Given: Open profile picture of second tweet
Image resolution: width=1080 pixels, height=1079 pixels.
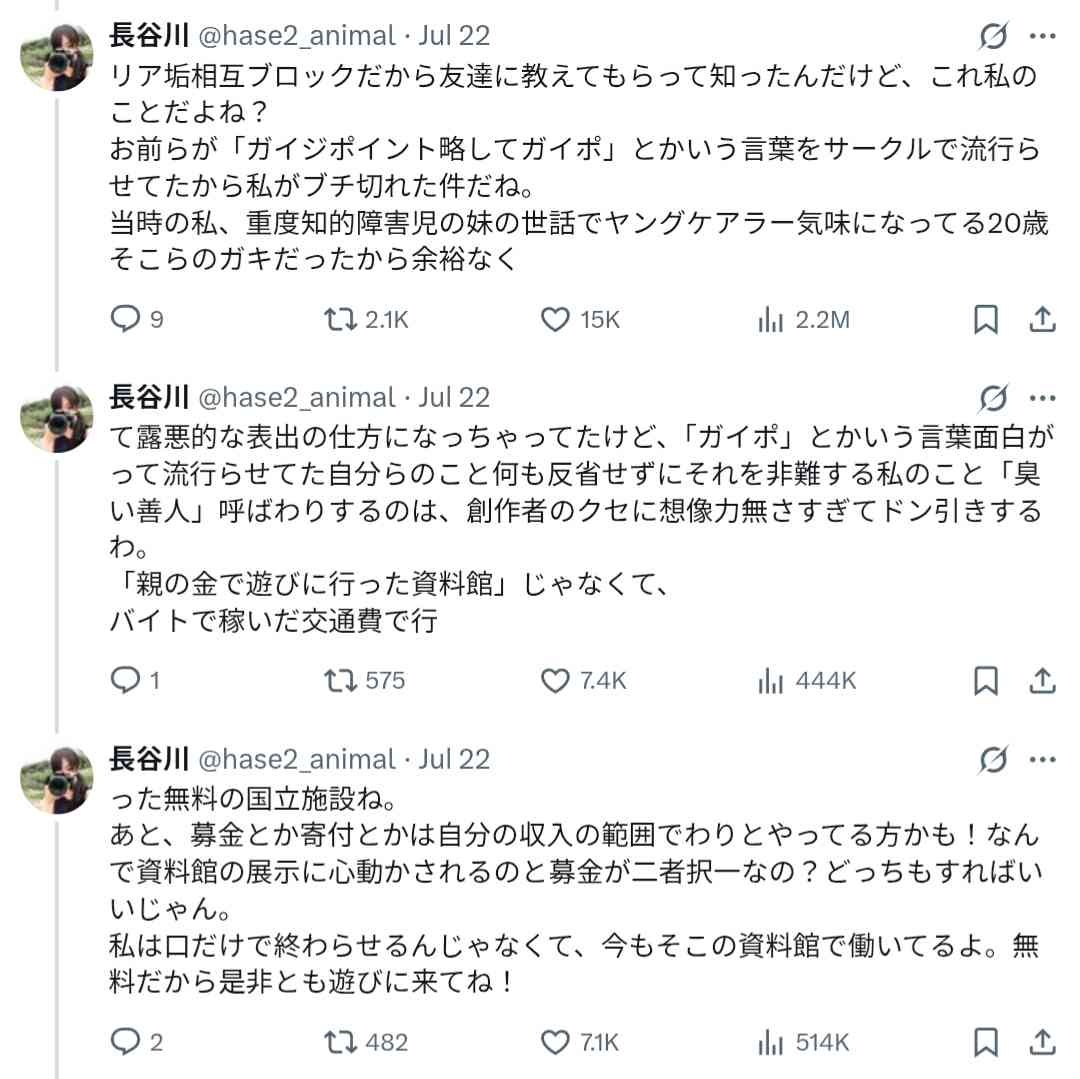Looking at the screenshot, I should [x=57, y=417].
